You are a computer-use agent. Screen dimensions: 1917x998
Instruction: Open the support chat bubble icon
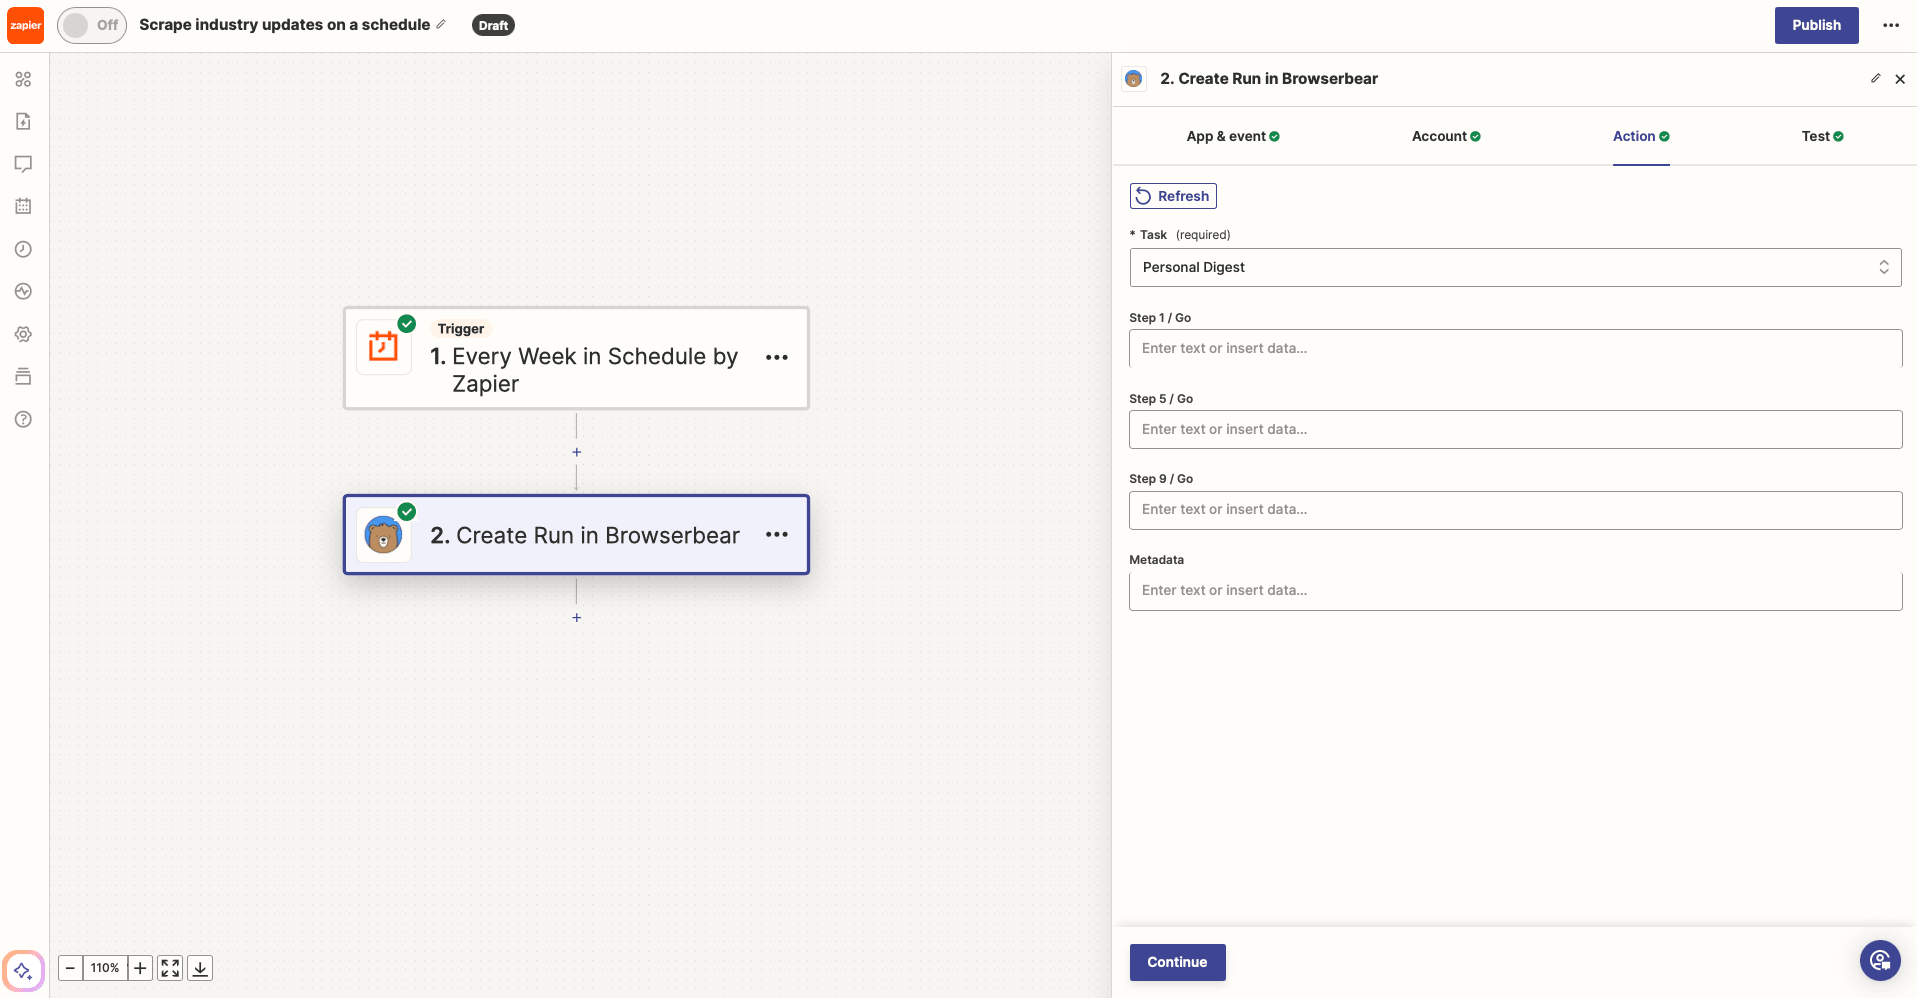1880,961
